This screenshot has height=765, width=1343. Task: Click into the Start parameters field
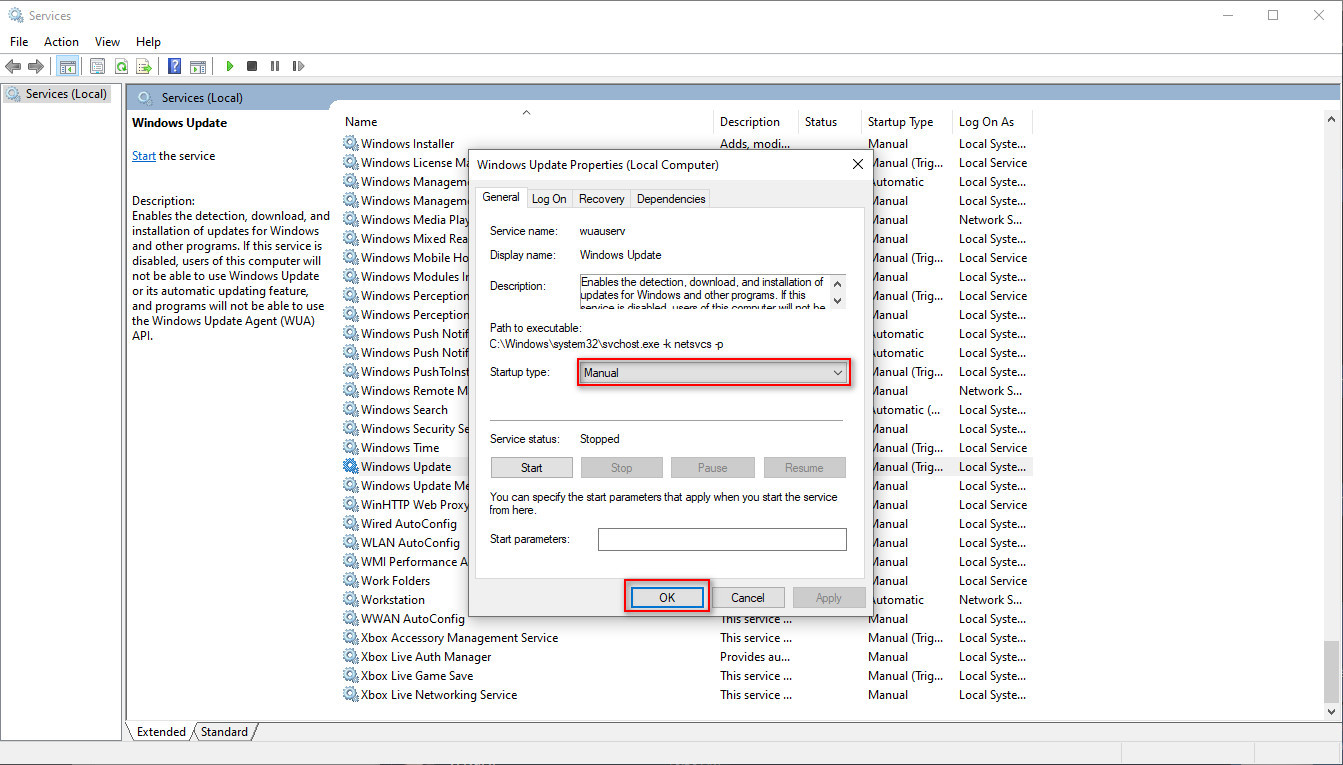click(722, 539)
